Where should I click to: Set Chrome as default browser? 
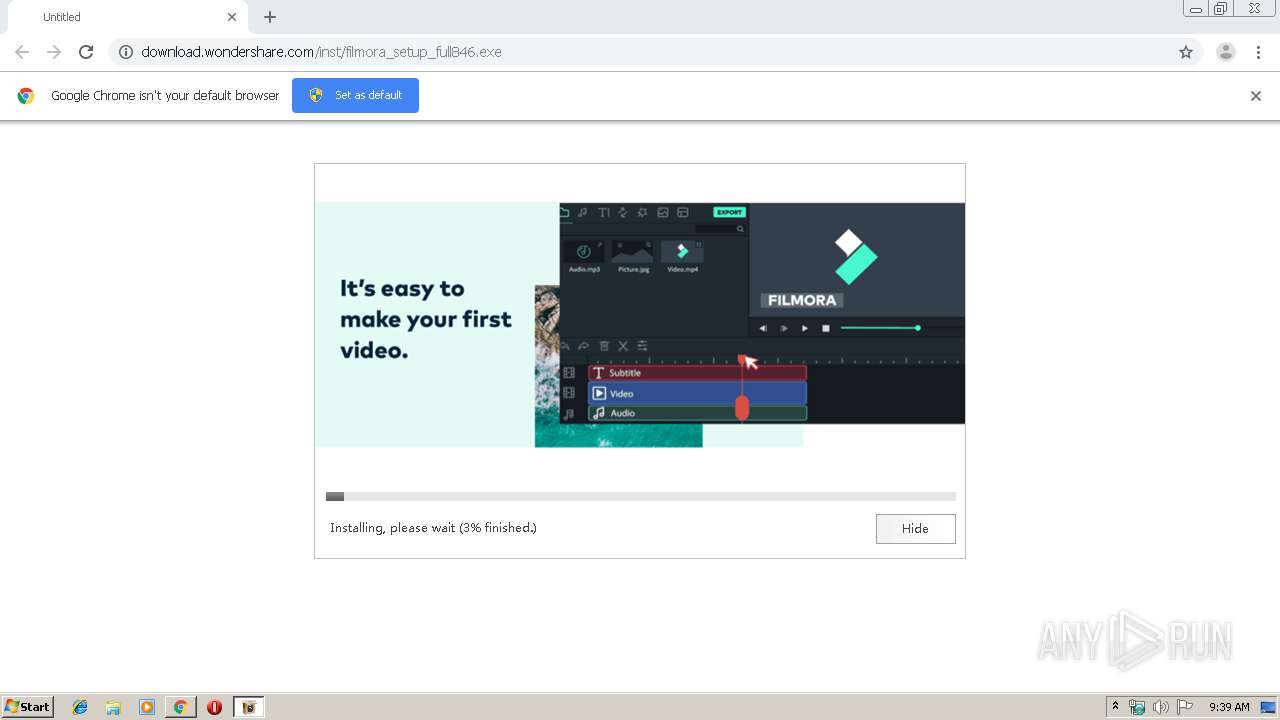click(355, 95)
